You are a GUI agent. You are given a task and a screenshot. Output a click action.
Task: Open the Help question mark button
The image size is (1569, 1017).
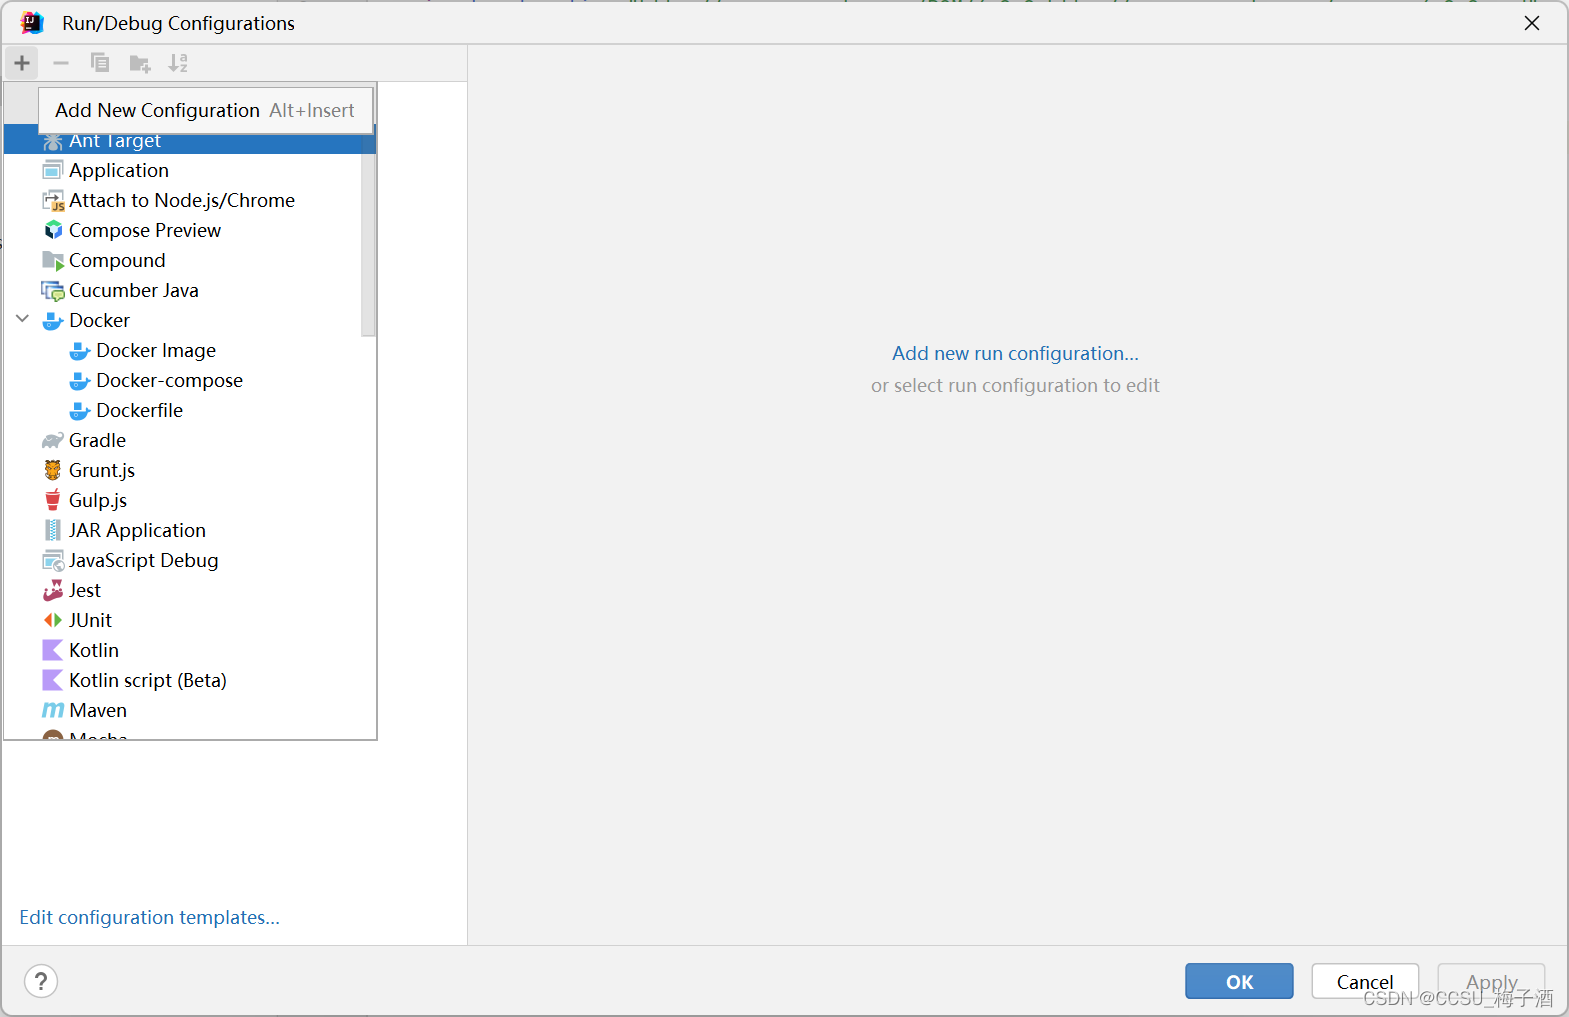click(x=41, y=981)
